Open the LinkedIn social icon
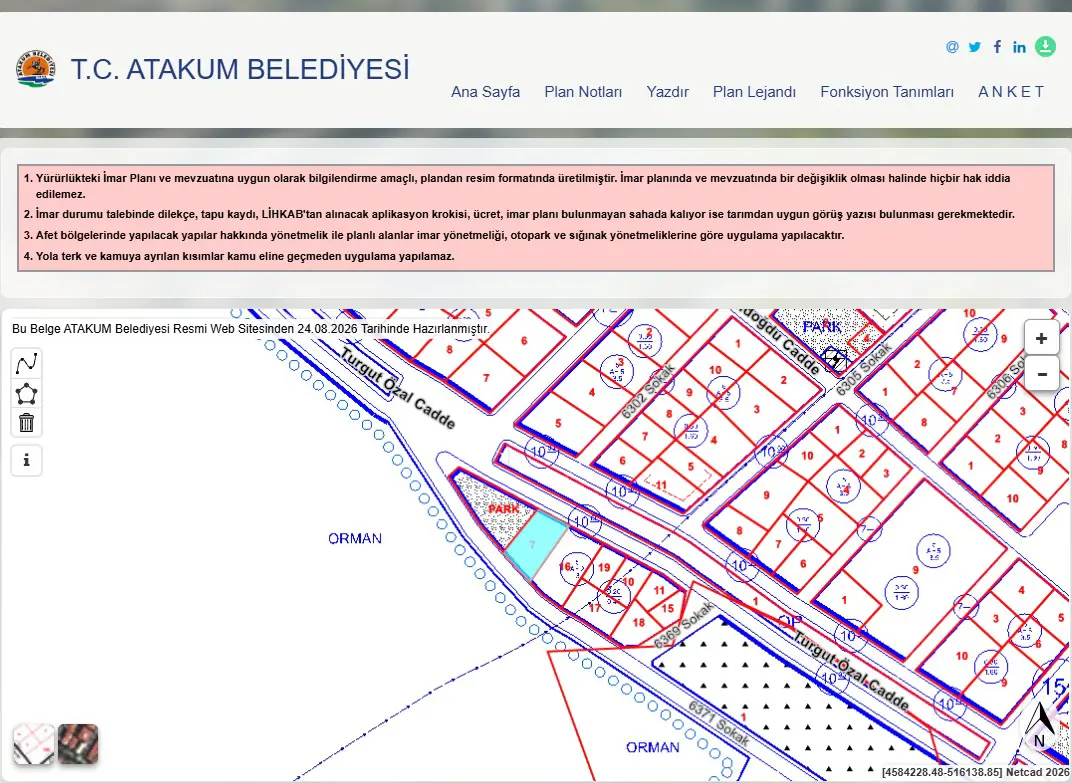 click(x=1019, y=47)
